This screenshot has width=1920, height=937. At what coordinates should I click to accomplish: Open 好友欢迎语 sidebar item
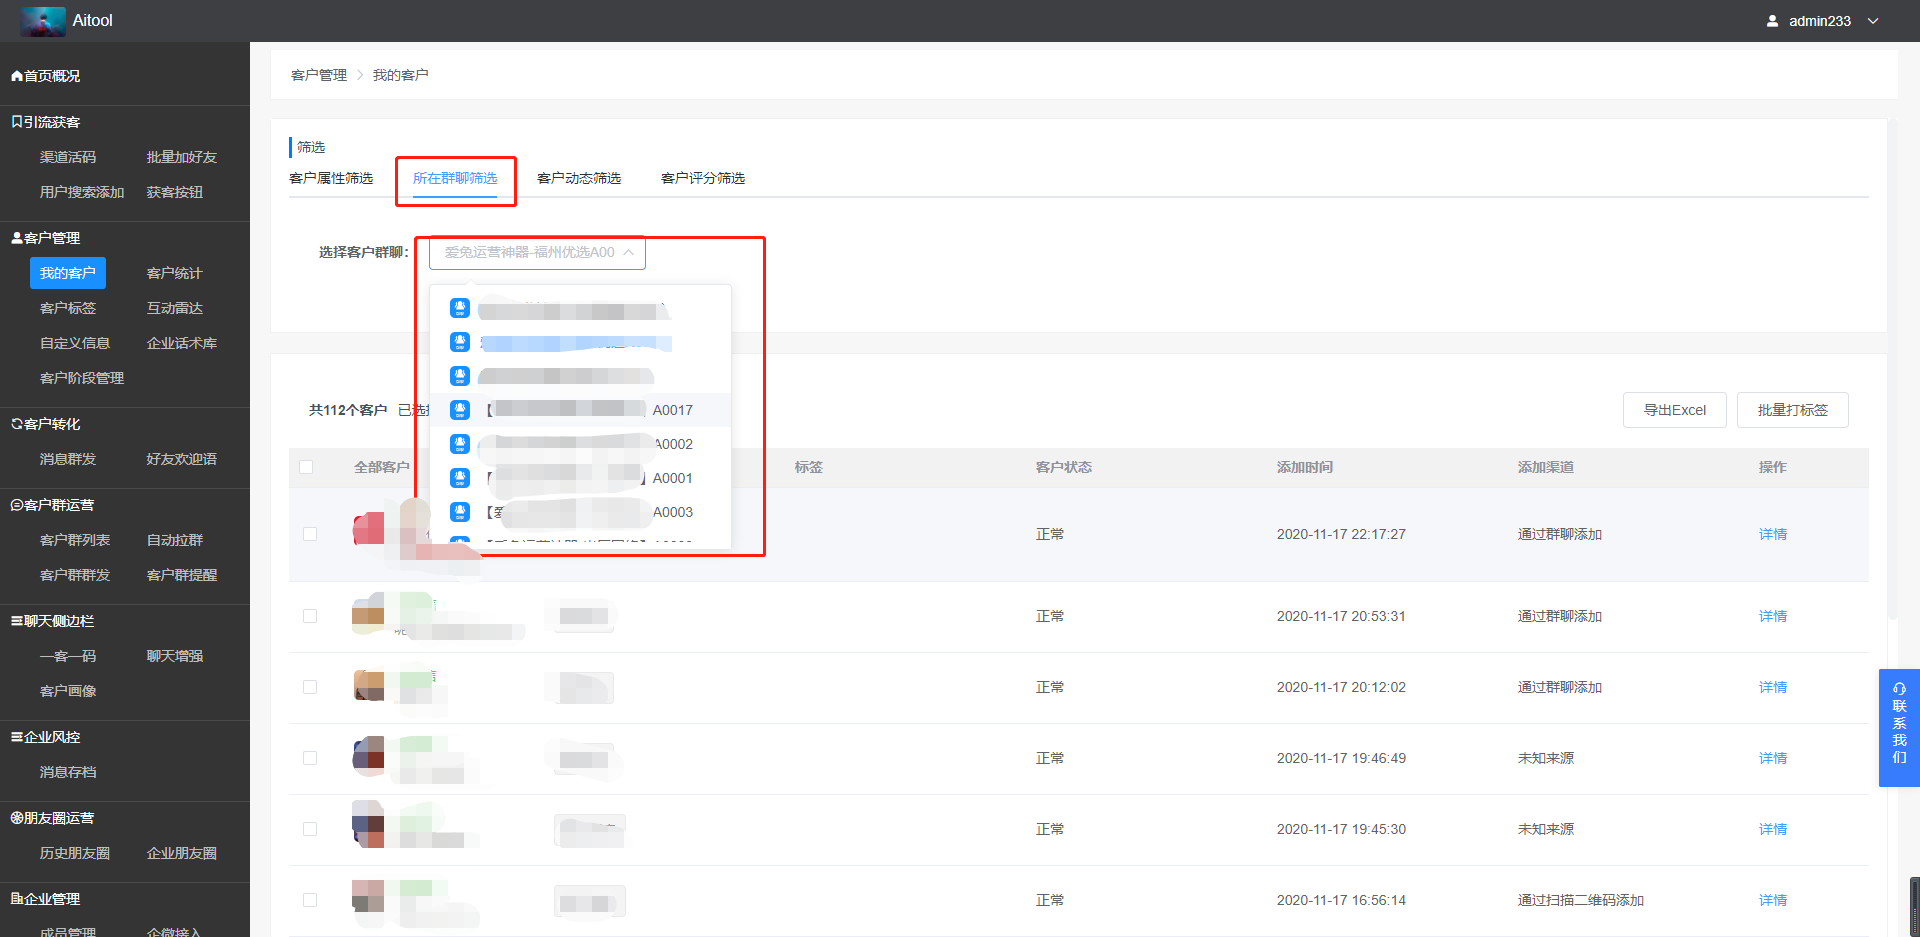182,459
